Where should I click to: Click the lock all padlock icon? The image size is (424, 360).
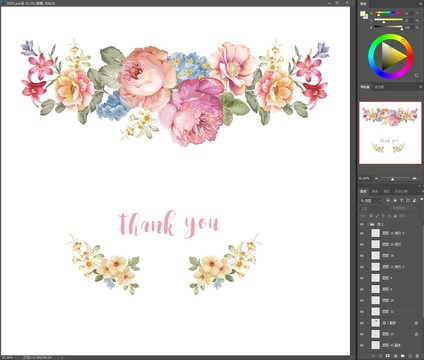[395, 216]
